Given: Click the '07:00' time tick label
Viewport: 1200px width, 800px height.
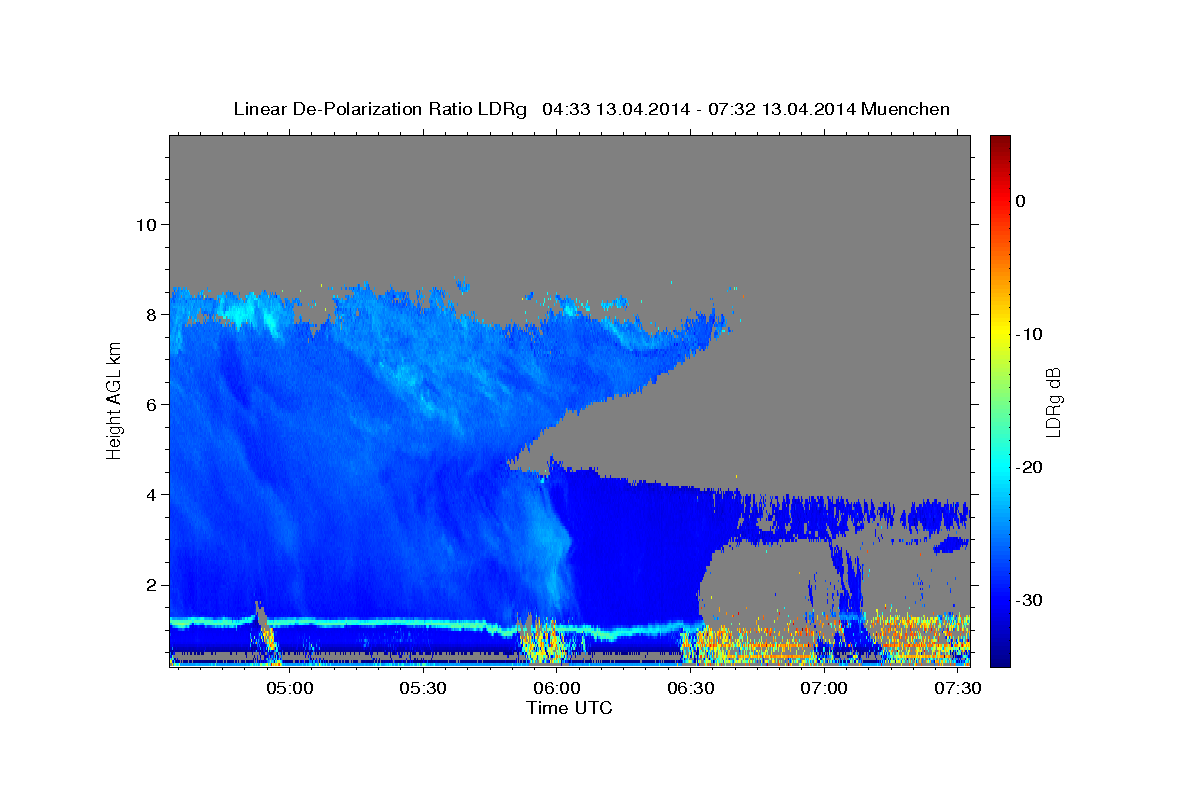Looking at the screenshot, I should (x=824, y=689).
